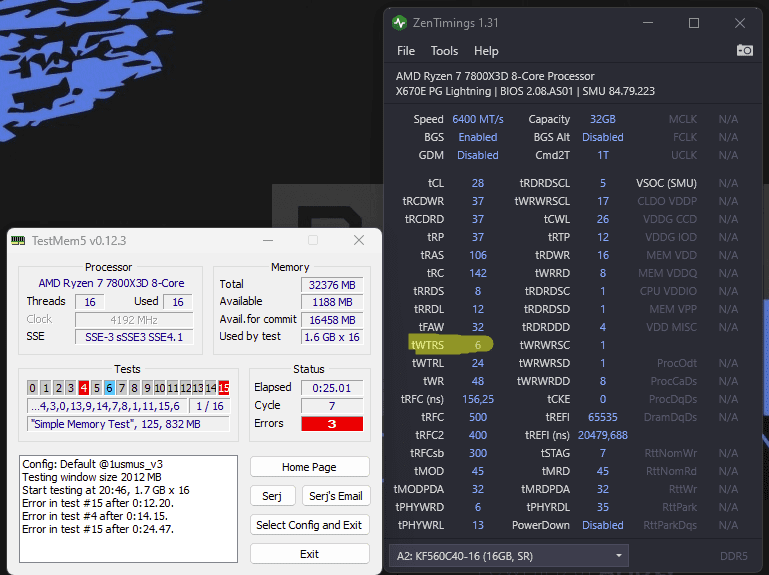Screen dimensions: 769x575
Task: Click the GDM value Disabled
Action: (x=478, y=155)
